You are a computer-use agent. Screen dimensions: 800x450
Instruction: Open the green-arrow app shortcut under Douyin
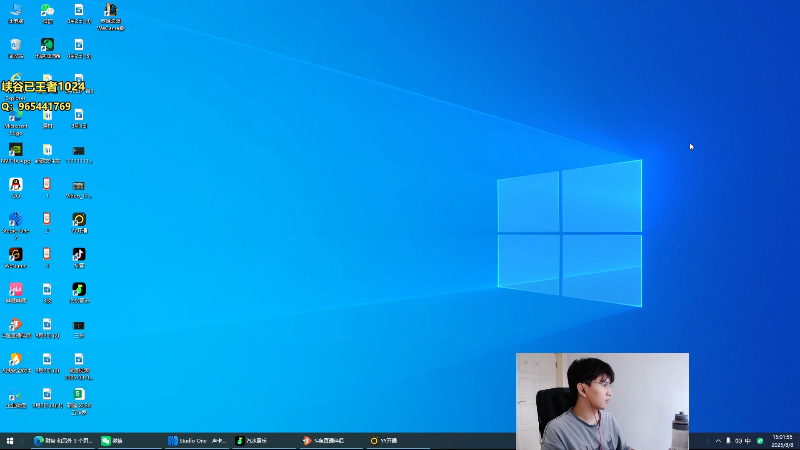point(79,293)
